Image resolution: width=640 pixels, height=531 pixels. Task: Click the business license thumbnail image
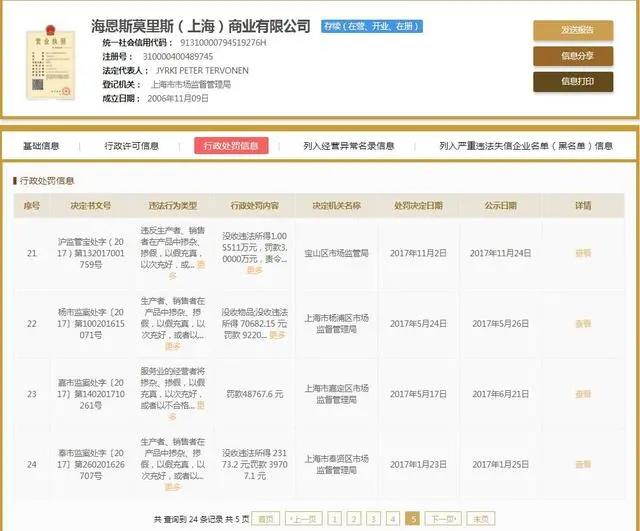tap(51, 62)
